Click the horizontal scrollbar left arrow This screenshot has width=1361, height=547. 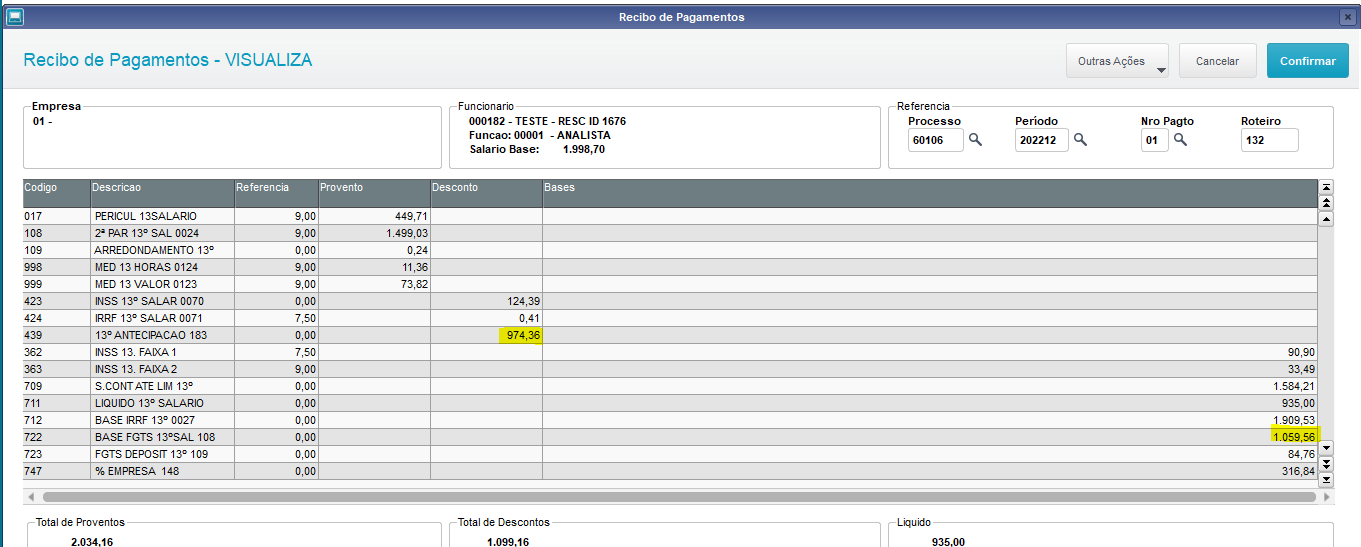pos(31,496)
